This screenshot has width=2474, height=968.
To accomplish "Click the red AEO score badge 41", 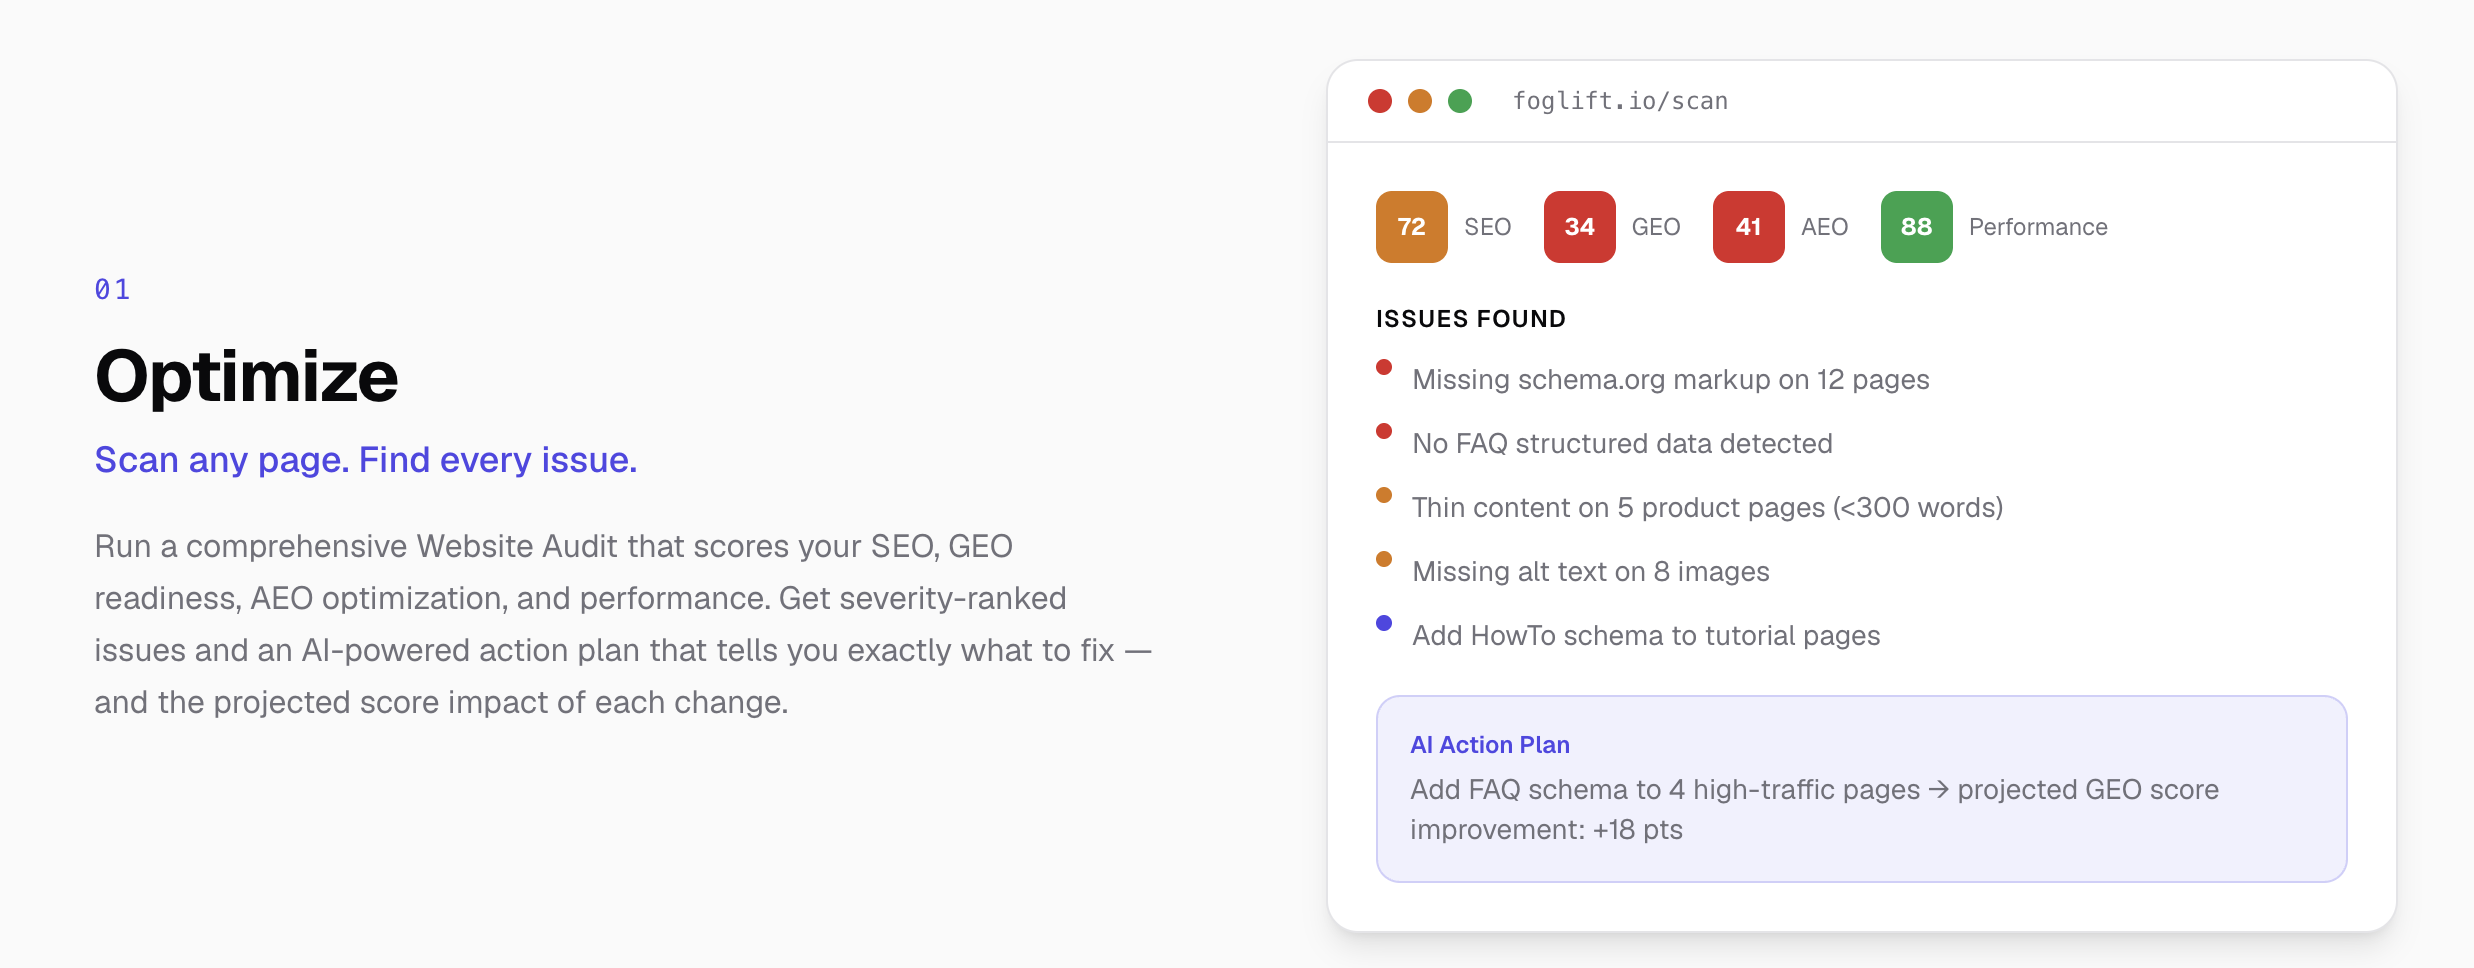I will coord(1748,227).
